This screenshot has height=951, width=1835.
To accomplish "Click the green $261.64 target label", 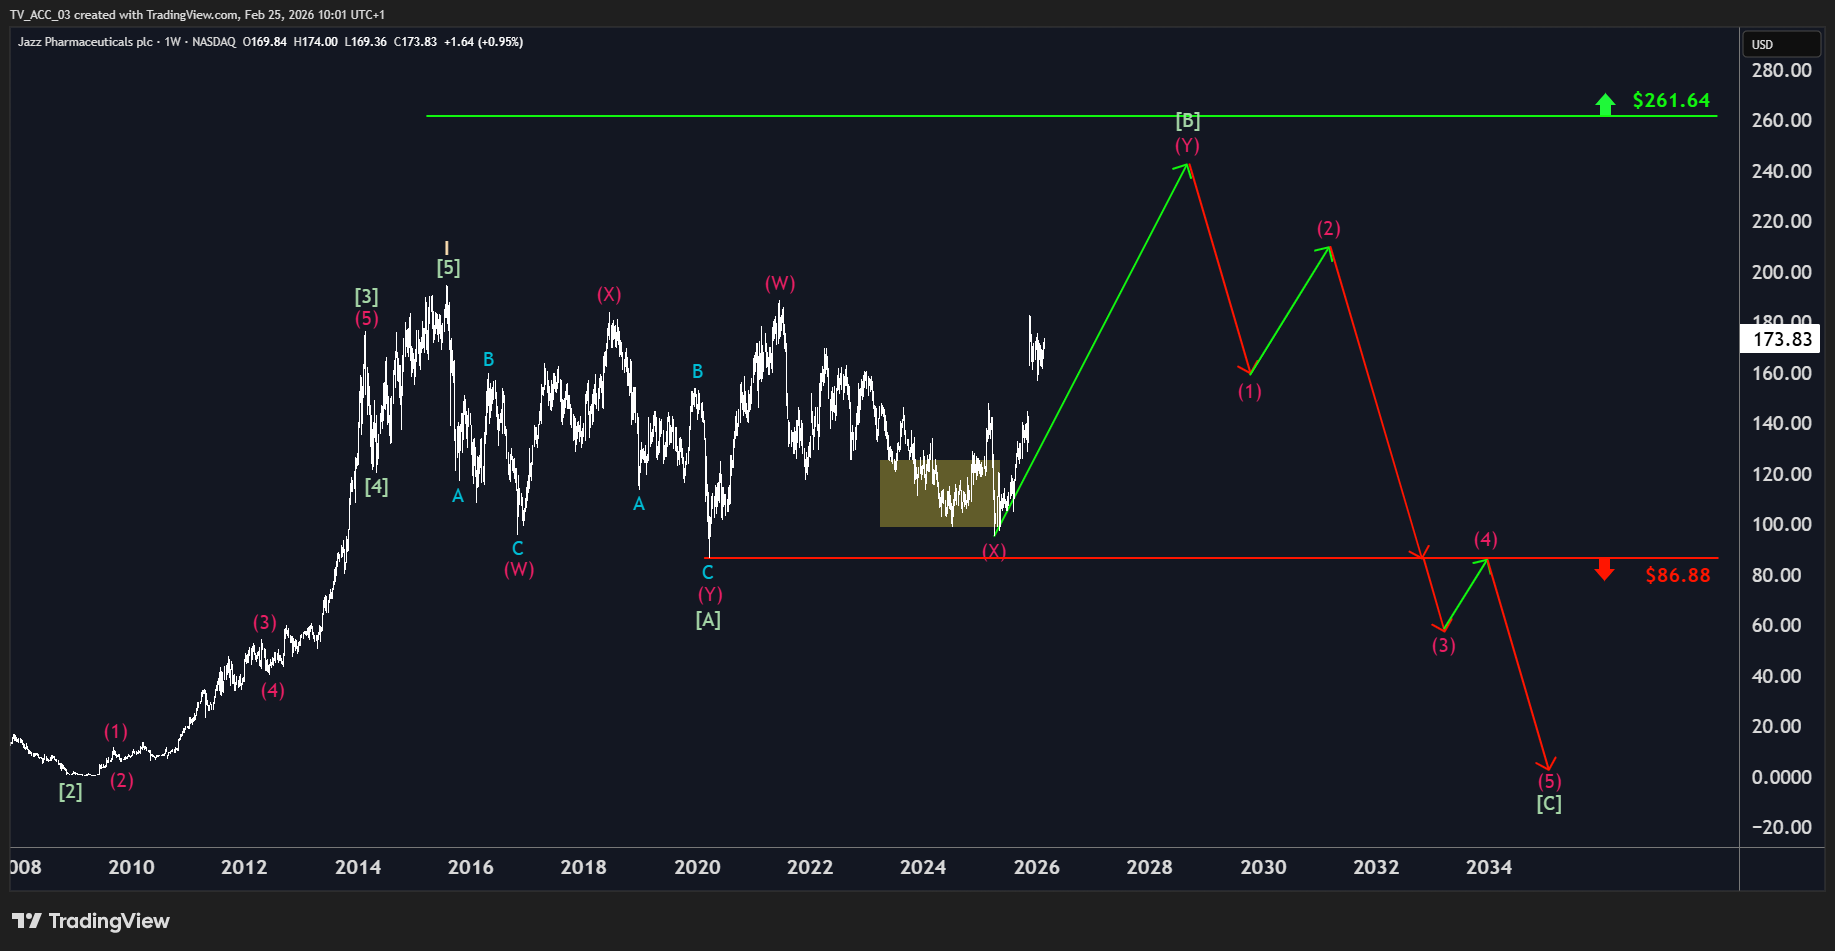I will (1671, 100).
